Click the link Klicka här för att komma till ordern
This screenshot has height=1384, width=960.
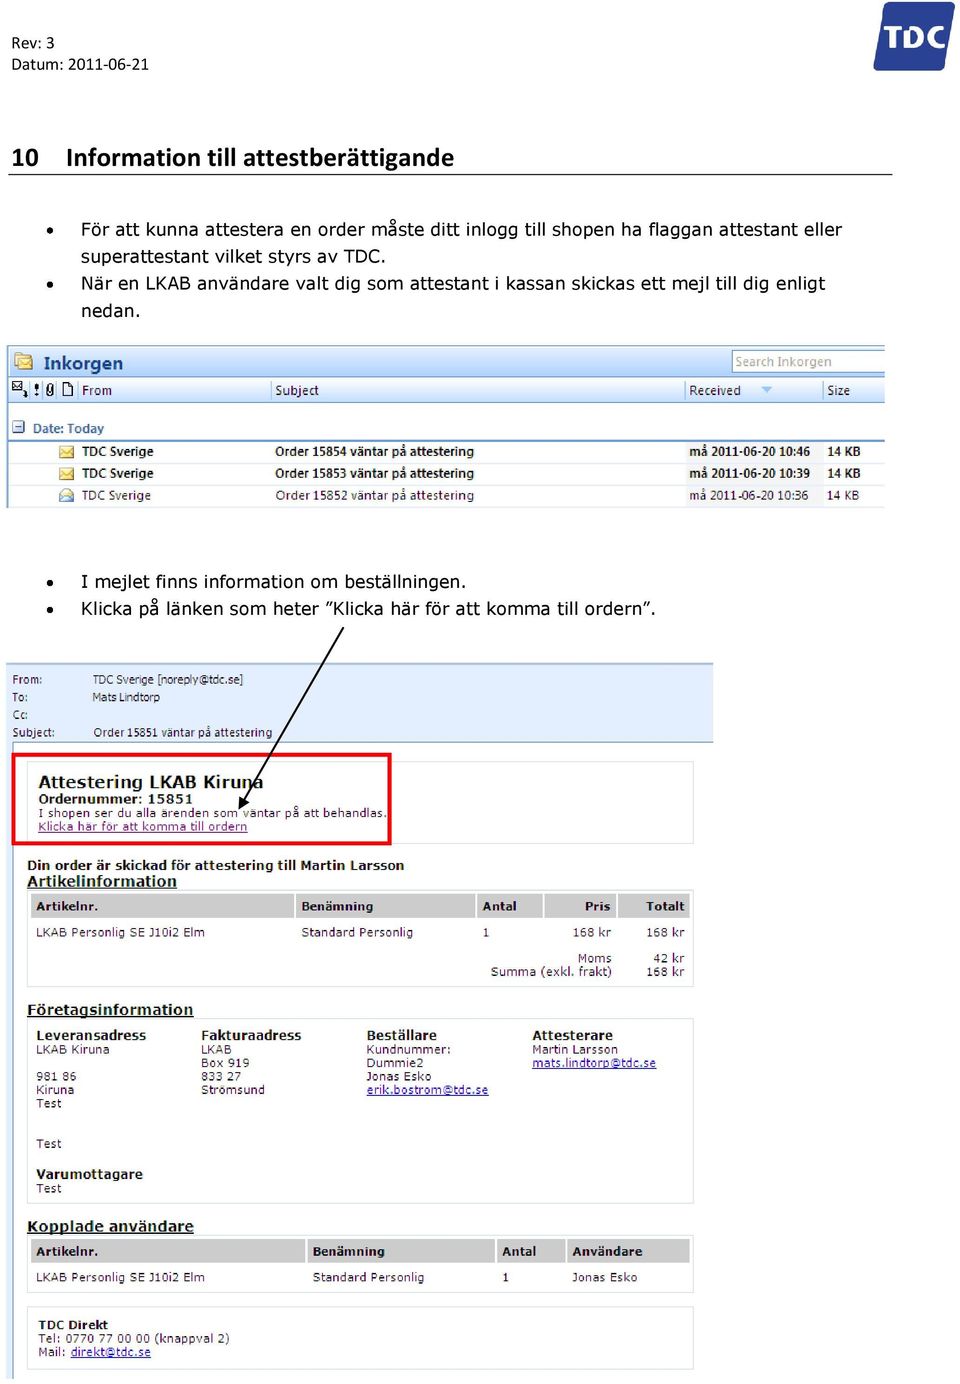(143, 827)
